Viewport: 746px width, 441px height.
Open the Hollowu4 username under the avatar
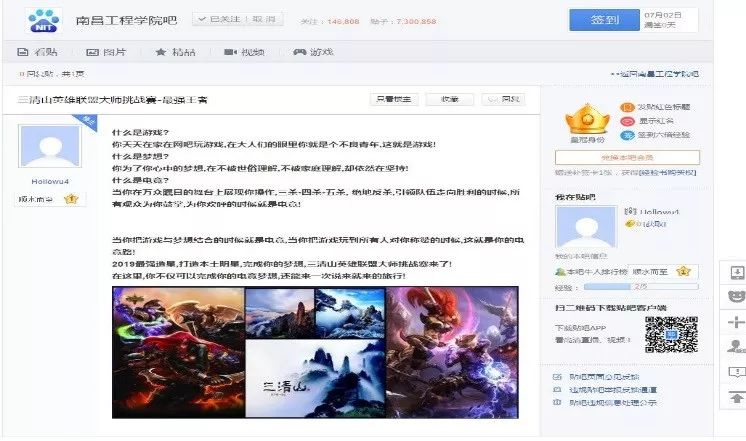coord(50,181)
